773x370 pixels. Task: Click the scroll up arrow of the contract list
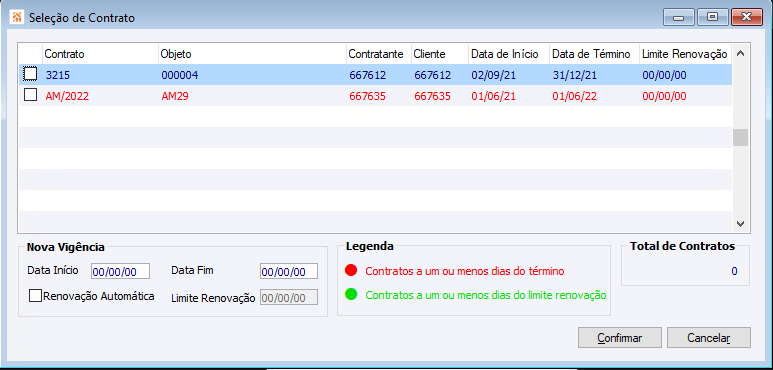point(740,54)
